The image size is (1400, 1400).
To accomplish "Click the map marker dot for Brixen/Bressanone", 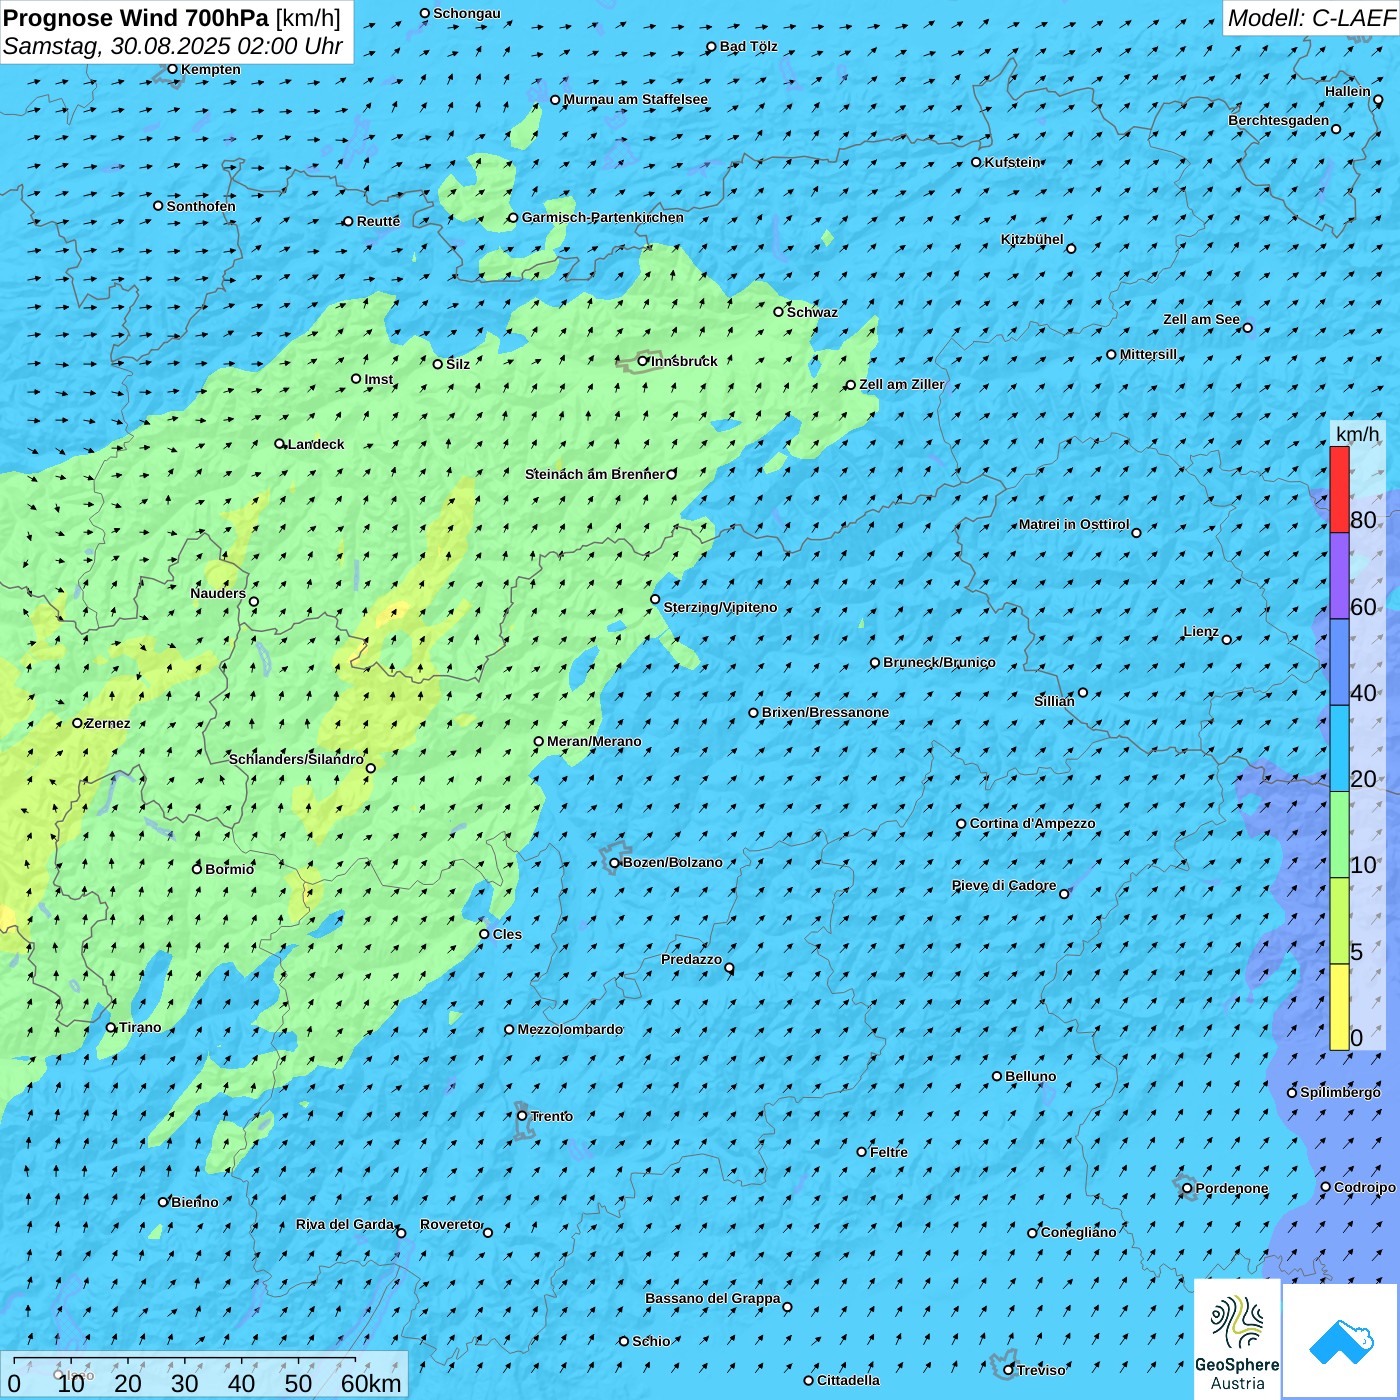I will [x=754, y=713].
